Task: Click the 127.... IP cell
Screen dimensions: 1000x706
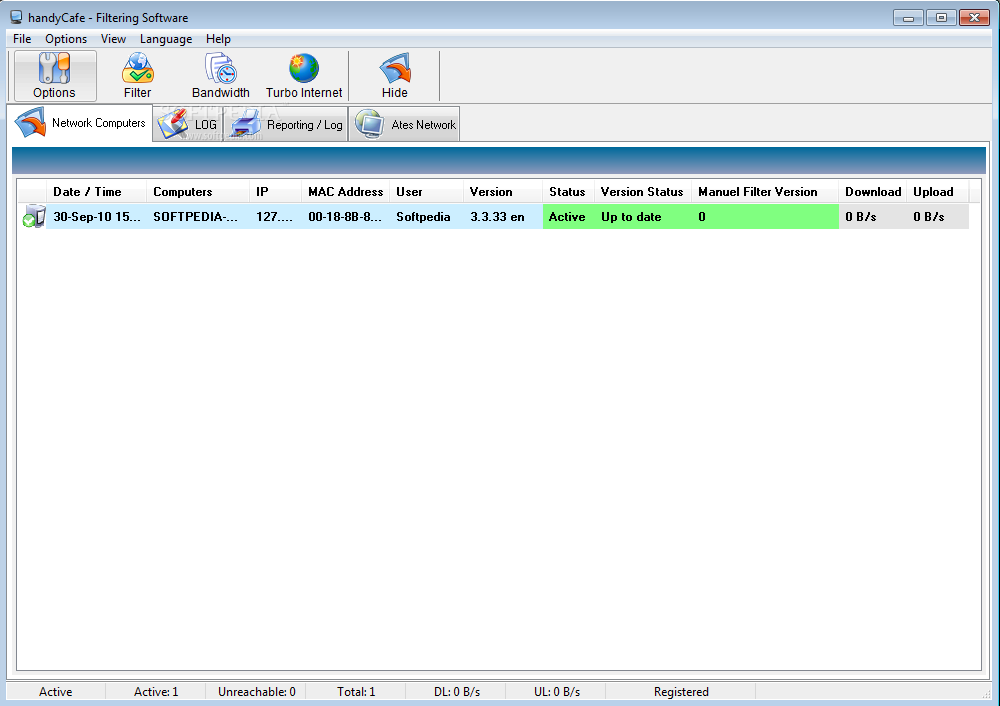Action: [x=276, y=217]
